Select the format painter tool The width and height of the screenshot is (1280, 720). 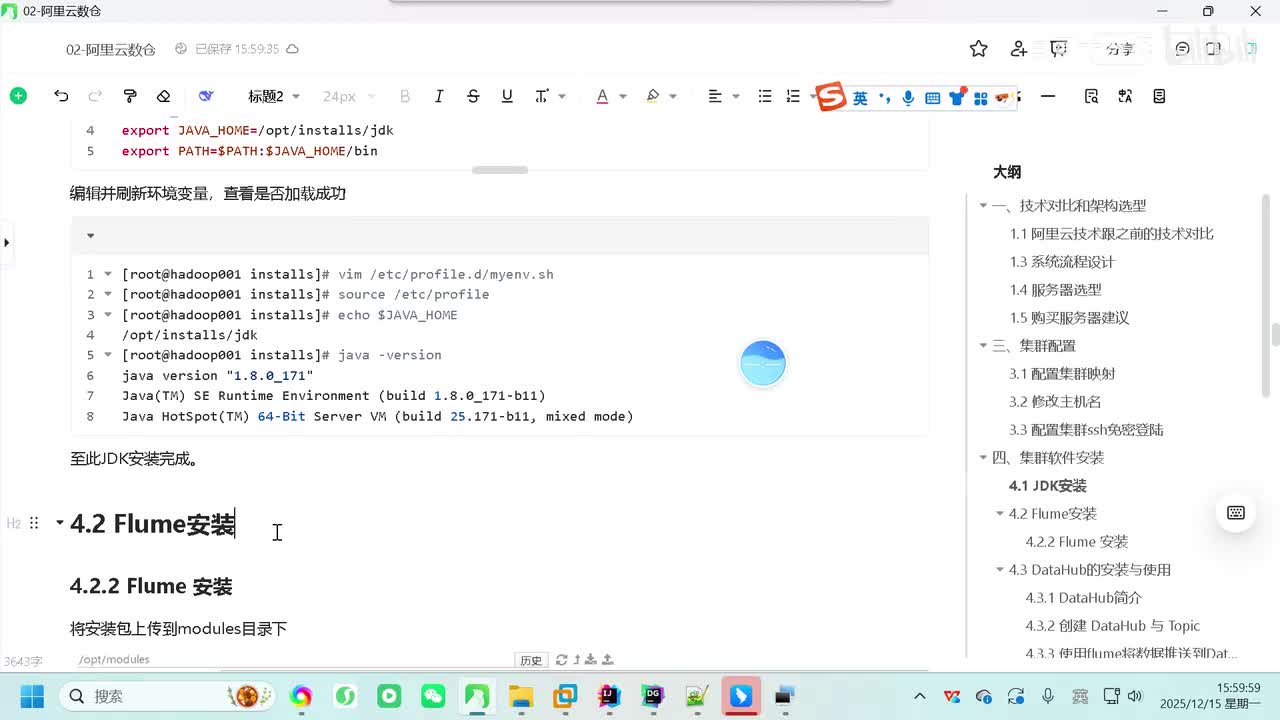130,96
